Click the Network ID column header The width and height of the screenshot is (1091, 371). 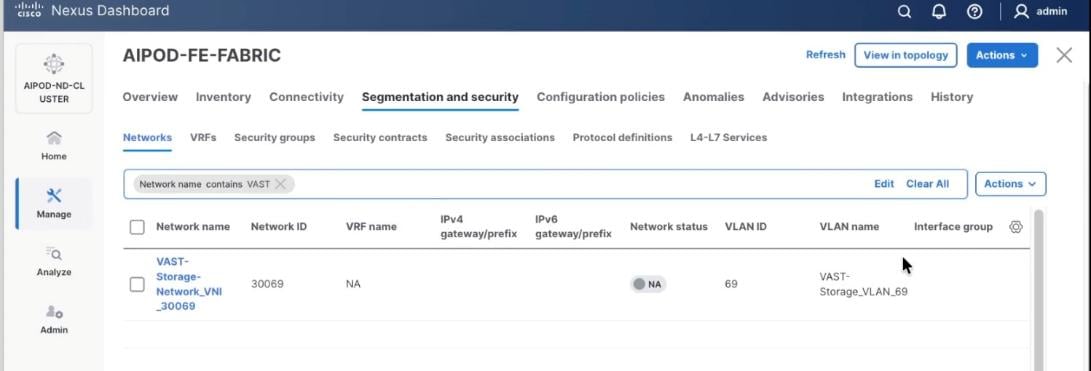tap(278, 226)
